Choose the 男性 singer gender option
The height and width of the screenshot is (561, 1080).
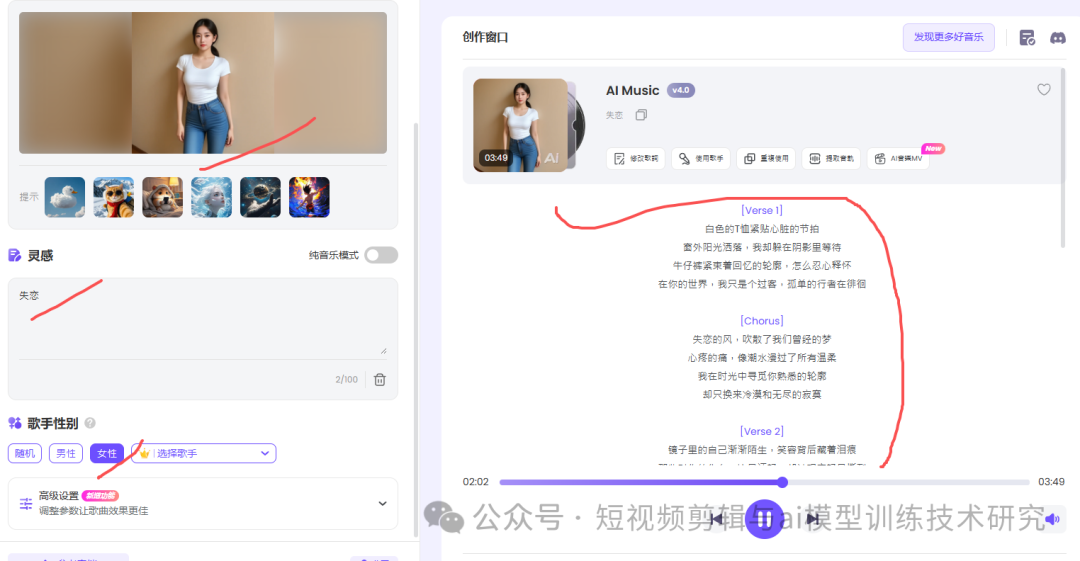66,453
